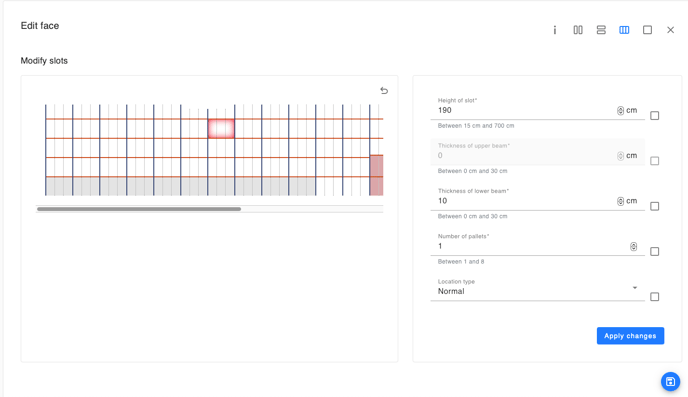
Task: Tick the checkbox beside Height of slot
Action: pos(654,115)
